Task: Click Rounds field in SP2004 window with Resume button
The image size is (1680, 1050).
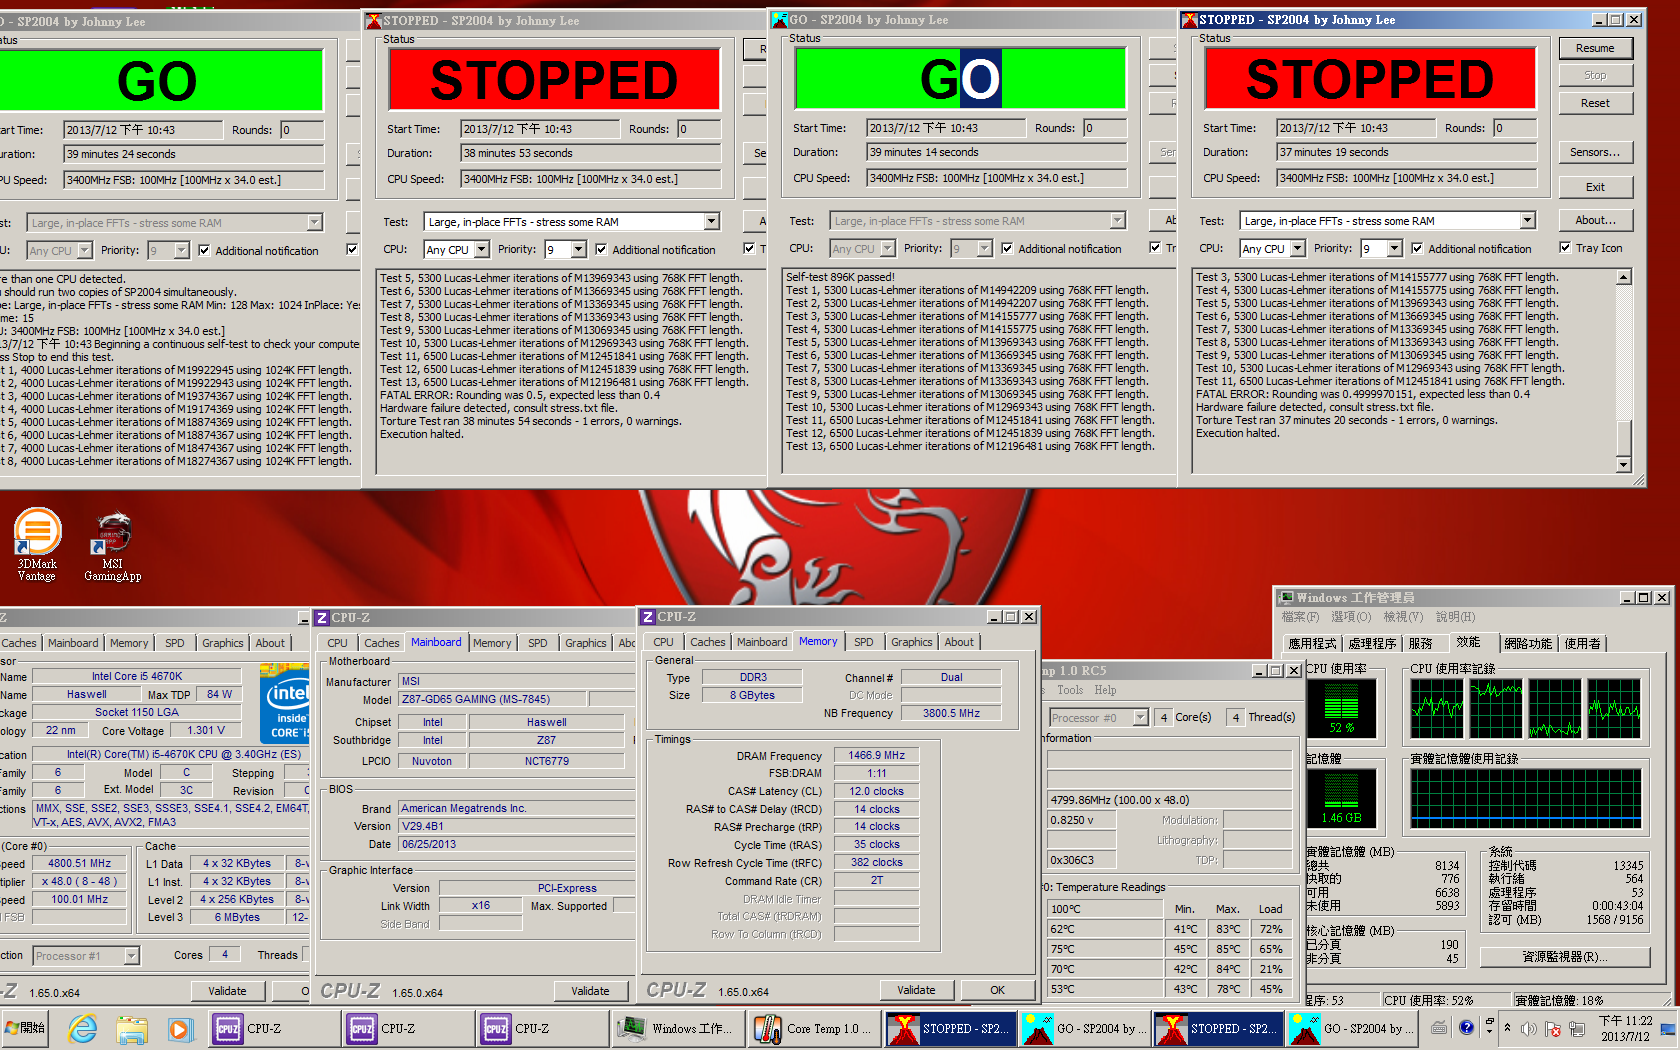Action: (x=1513, y=128)
